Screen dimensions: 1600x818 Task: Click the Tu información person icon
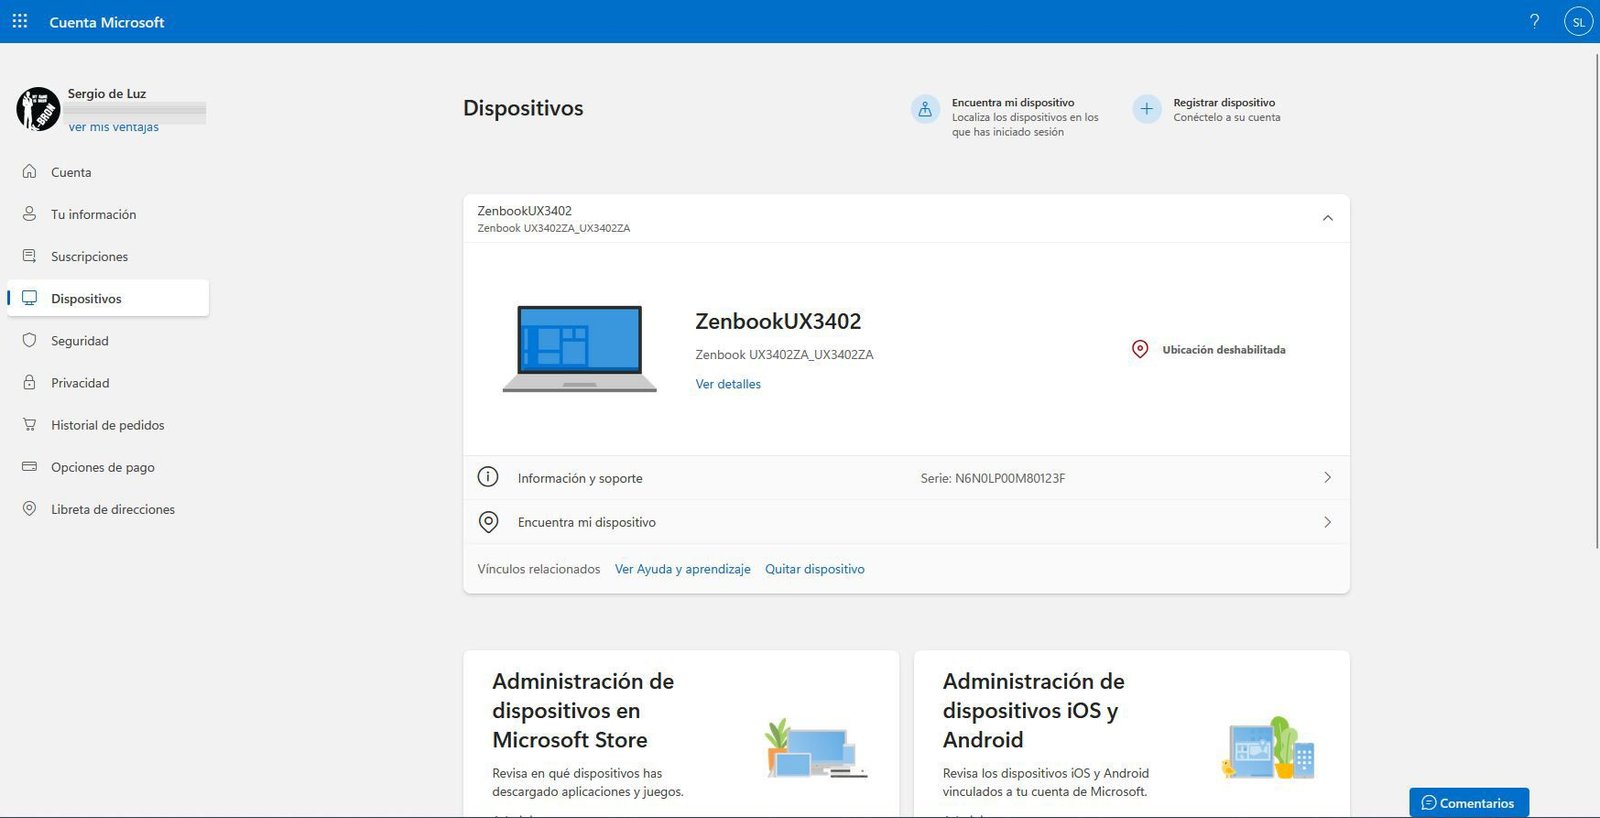pos(30,214)
